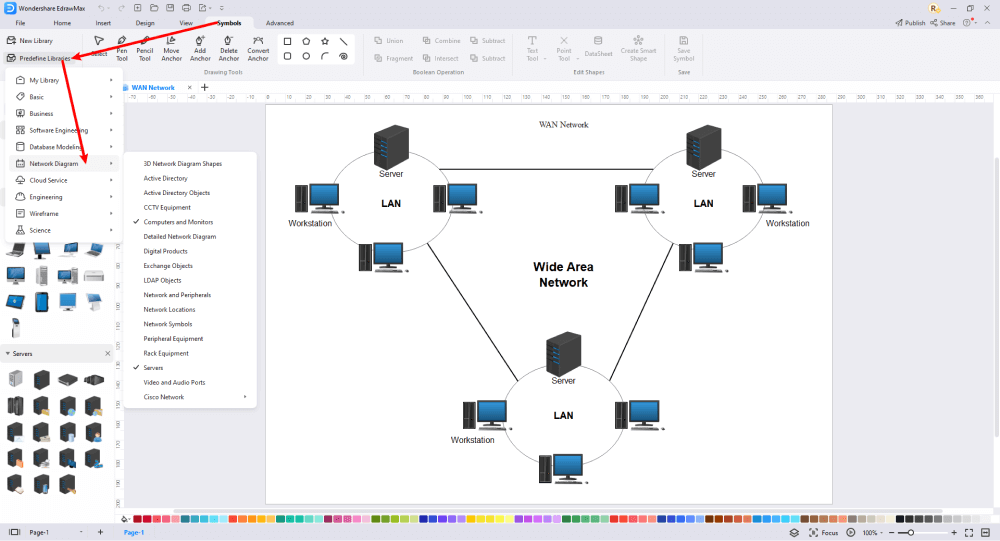Activate the Add Anchor tool
1000x541 pixels.
pyautogui.click(x=200, y=48)
